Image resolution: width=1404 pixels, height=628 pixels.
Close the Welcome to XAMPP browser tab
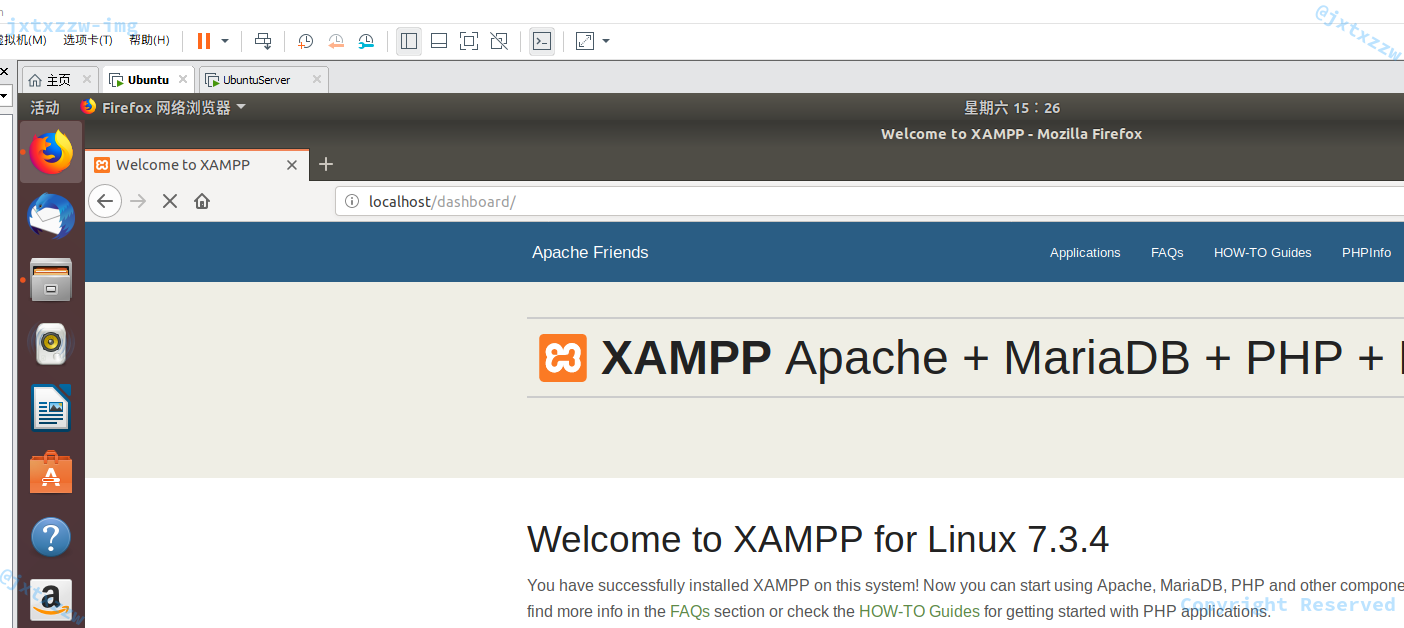[292, 165]
